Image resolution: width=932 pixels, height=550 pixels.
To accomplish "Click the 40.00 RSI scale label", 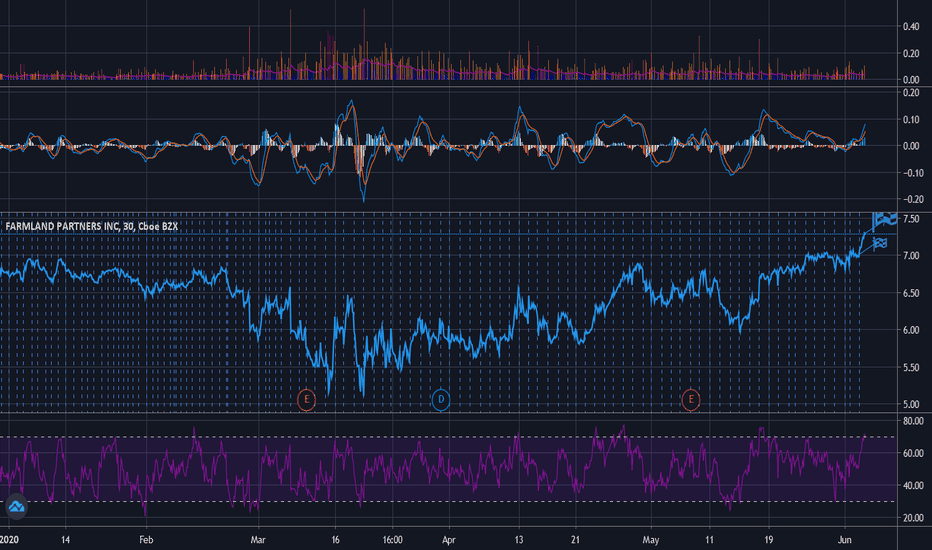I will (913, 485).
